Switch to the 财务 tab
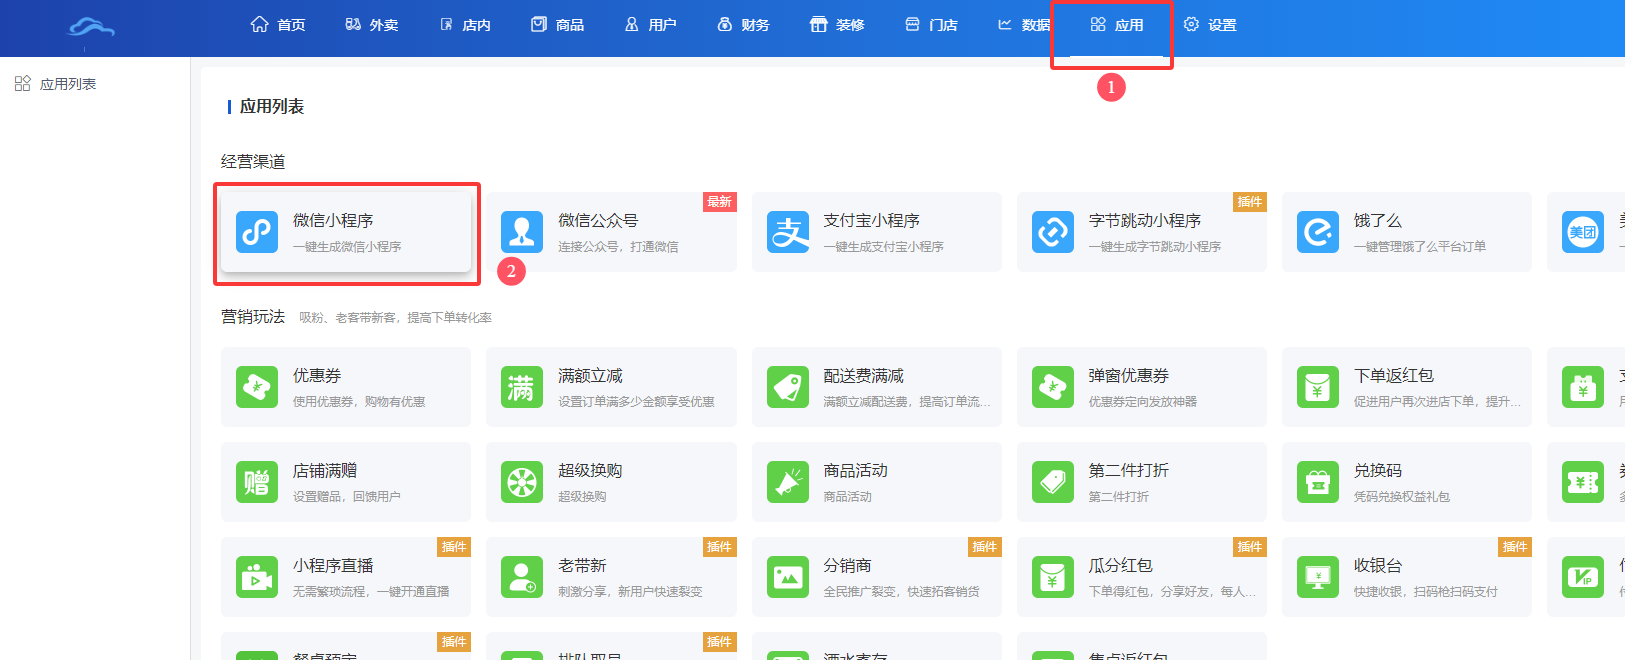The width and height of the screenshot is (1625, 660). (743, 25)
